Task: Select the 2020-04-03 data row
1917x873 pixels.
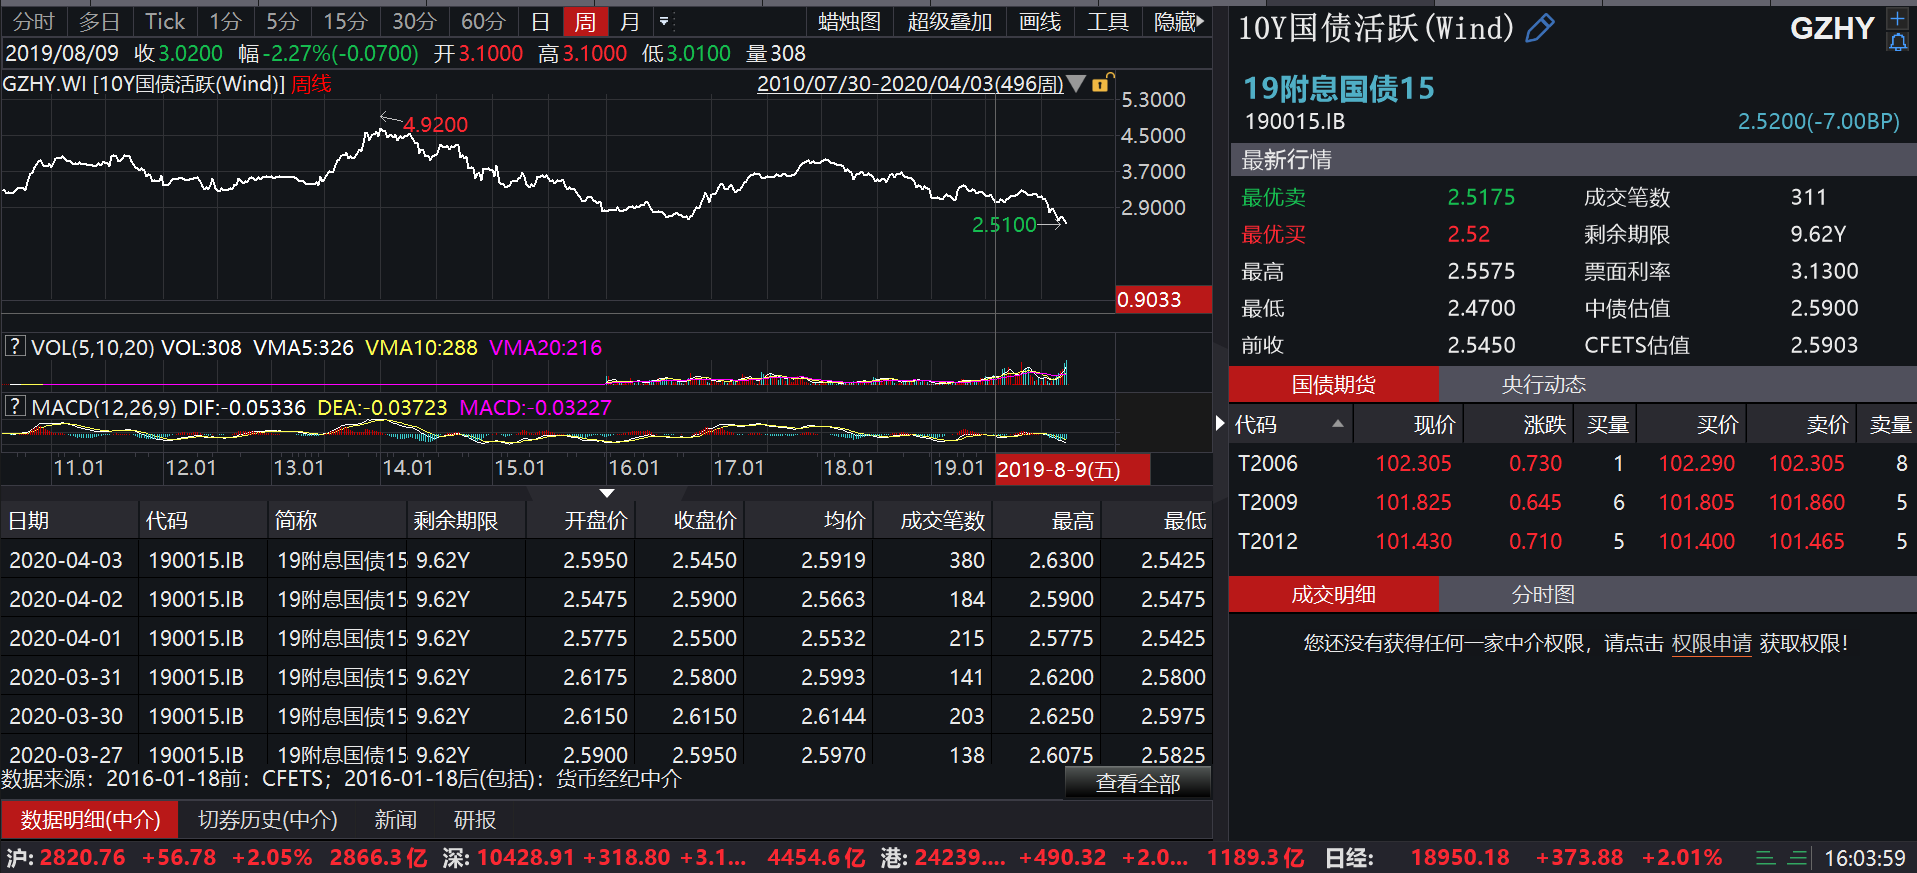Action: [x=606, y=560]
